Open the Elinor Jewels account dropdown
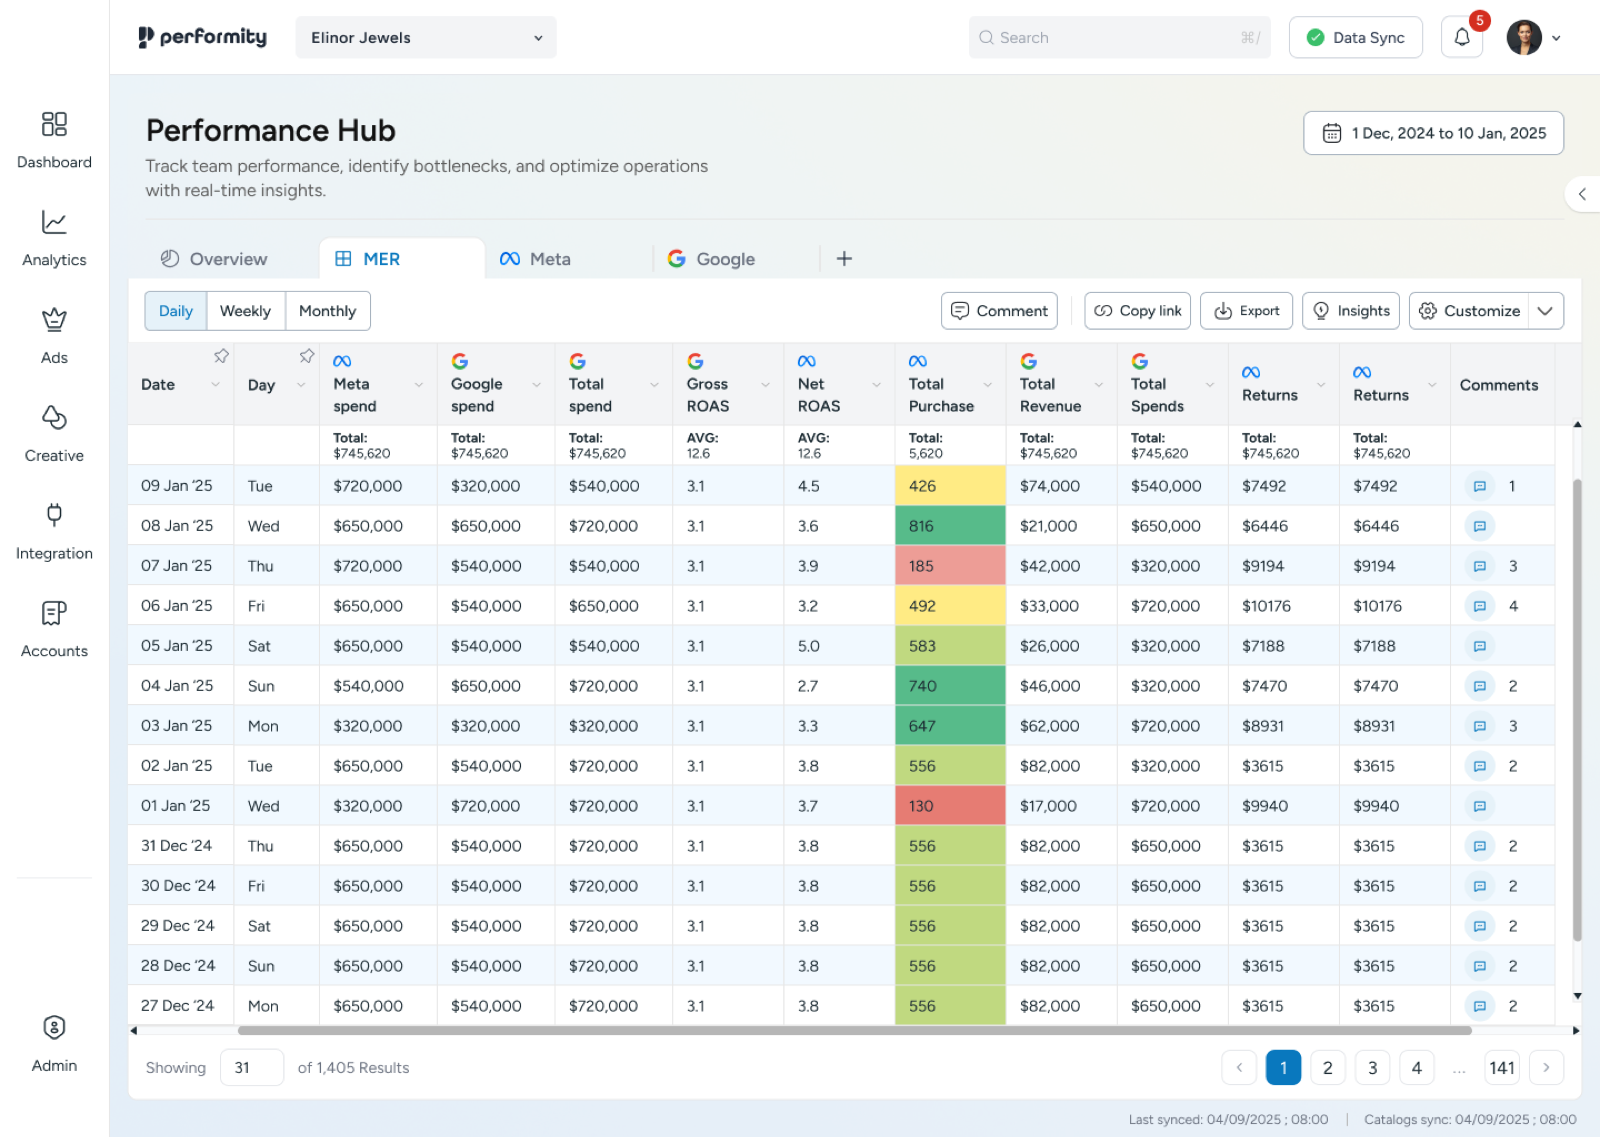The height and width of the screenshot is (1137, 1600). click(x=426, y=37)
